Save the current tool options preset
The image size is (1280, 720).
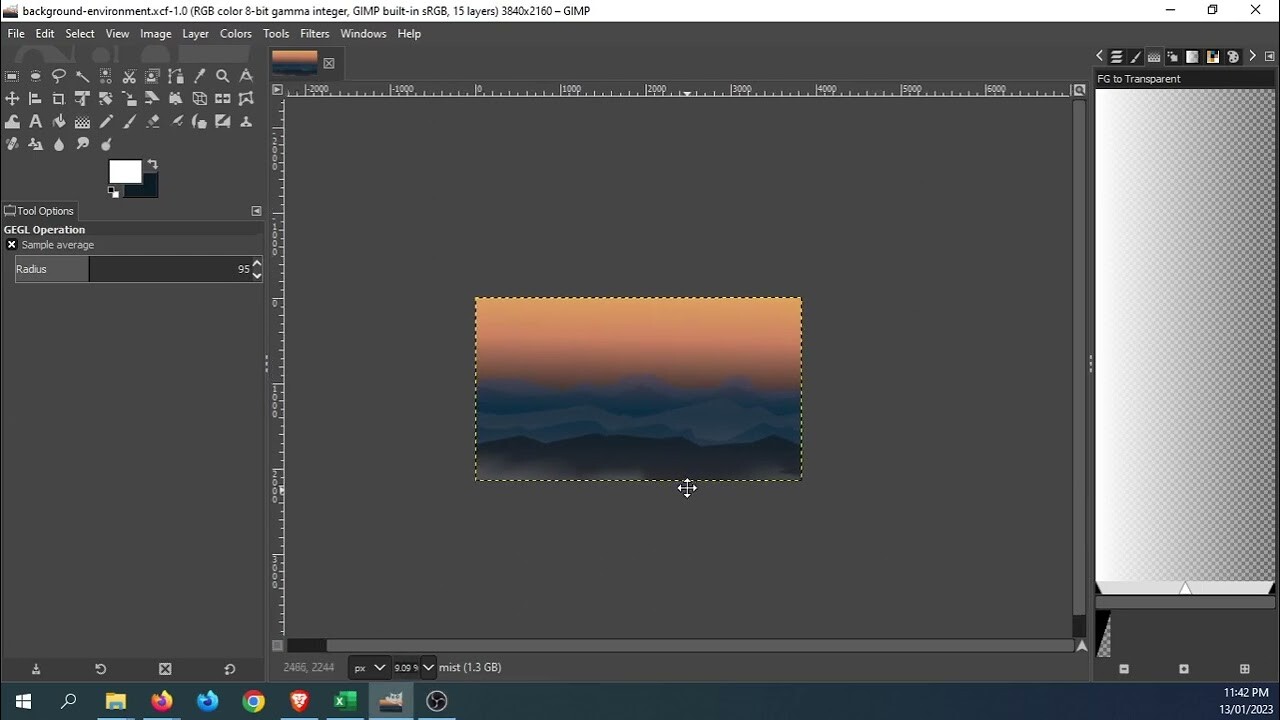[x=35, y=669]
